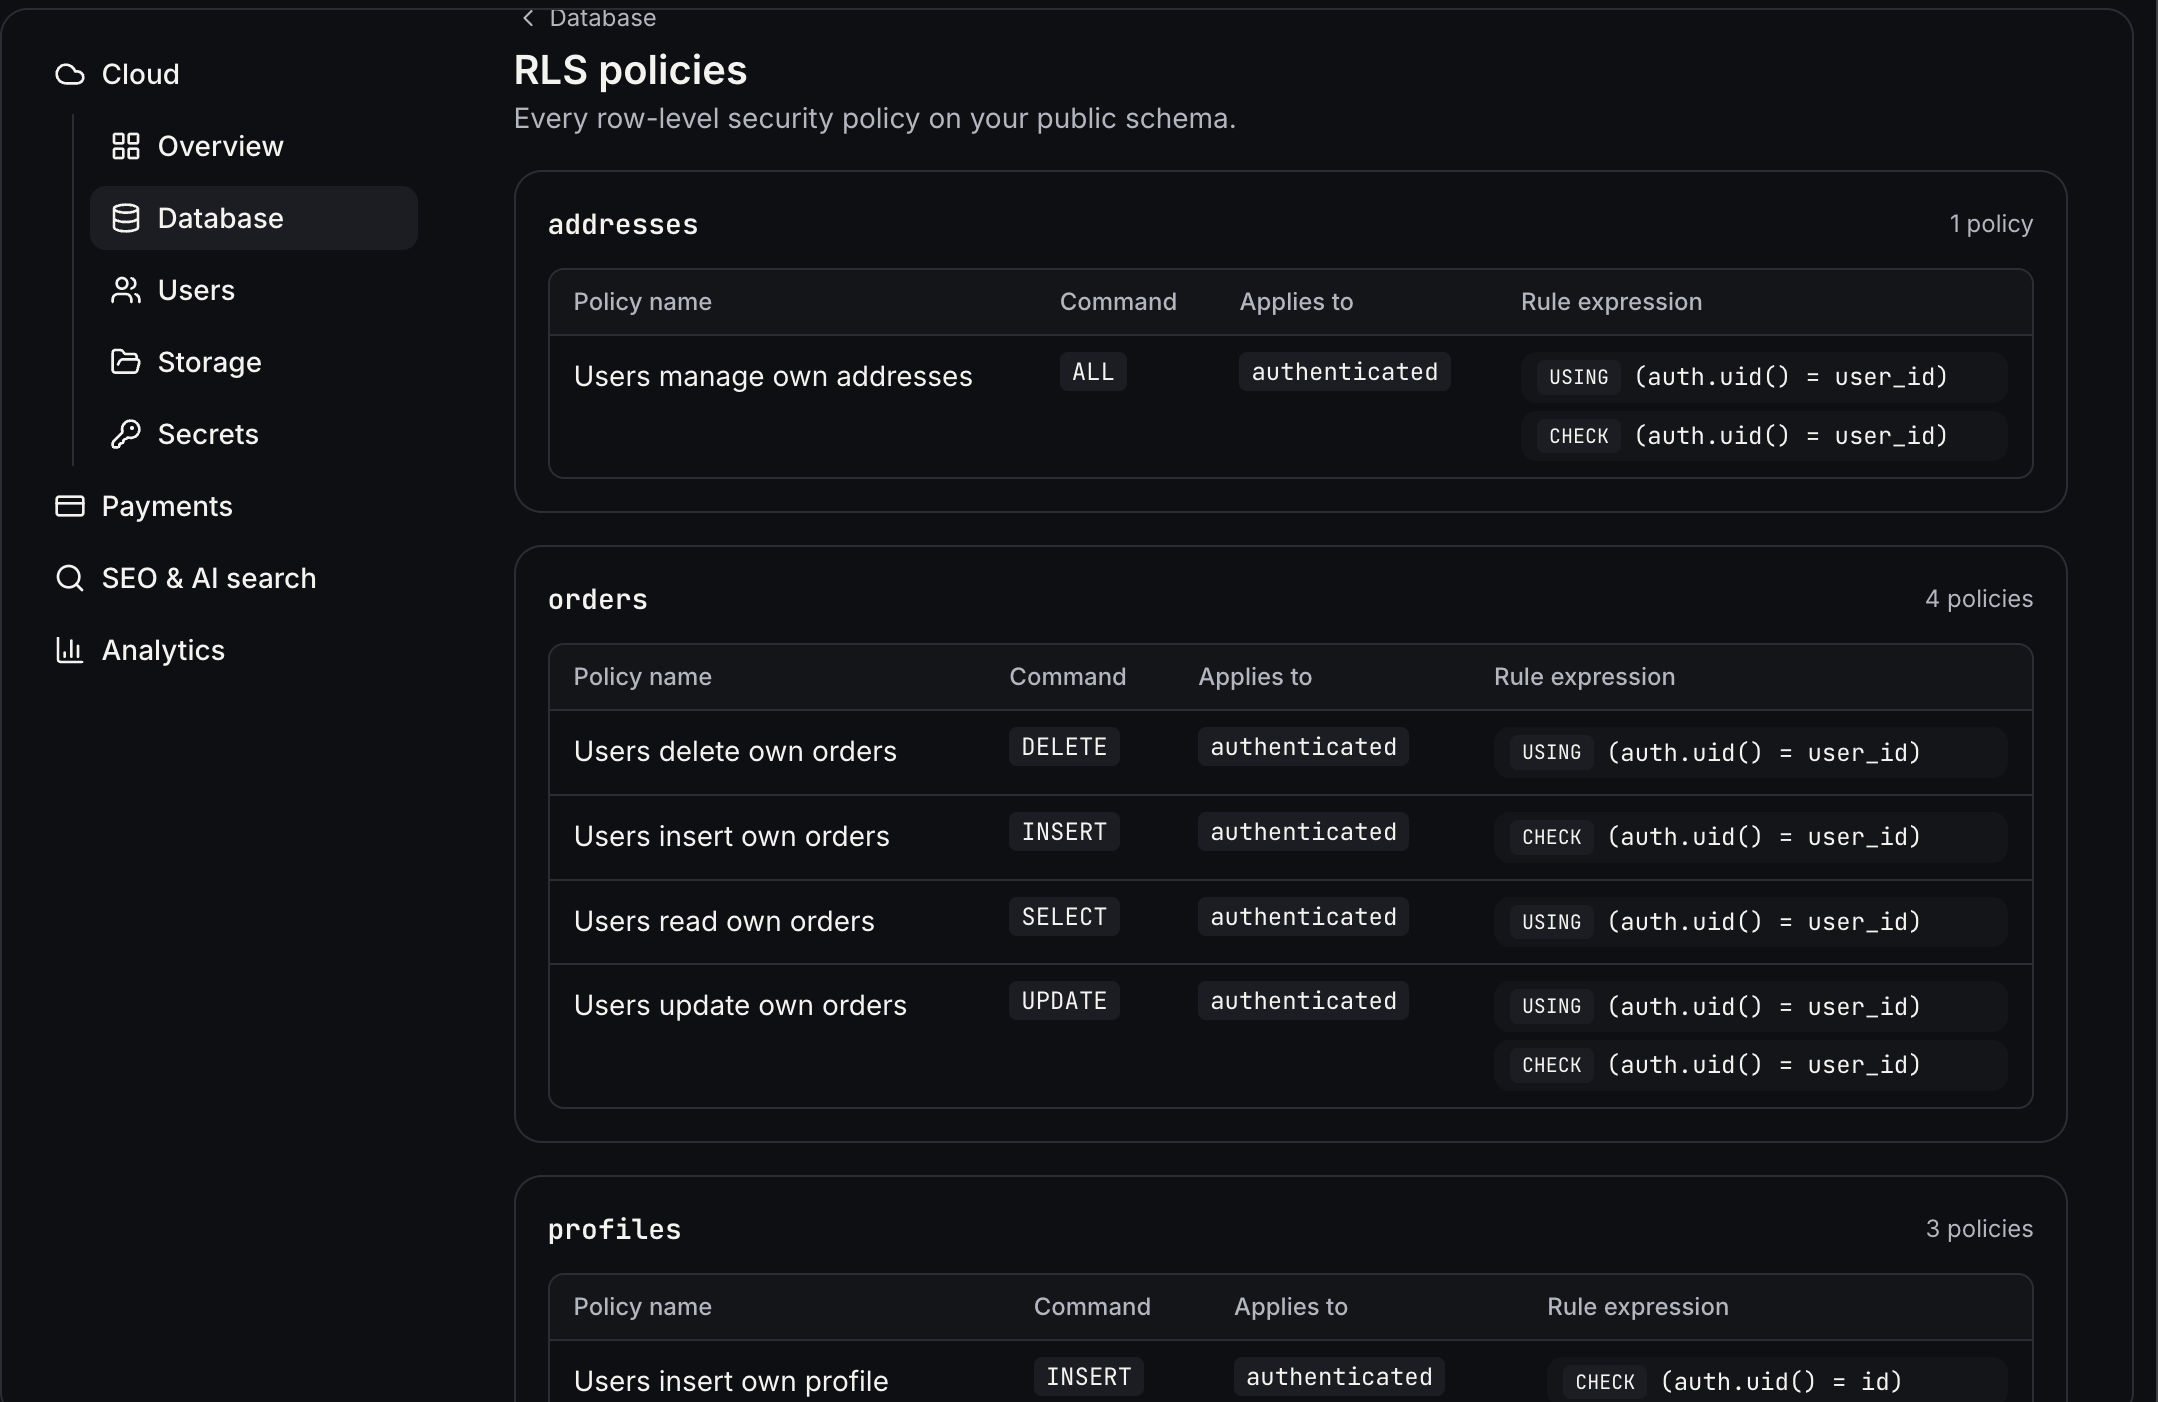Screen dimensions: 2158x1402
Task: Click the orders table heading
Action: point(598,599)
